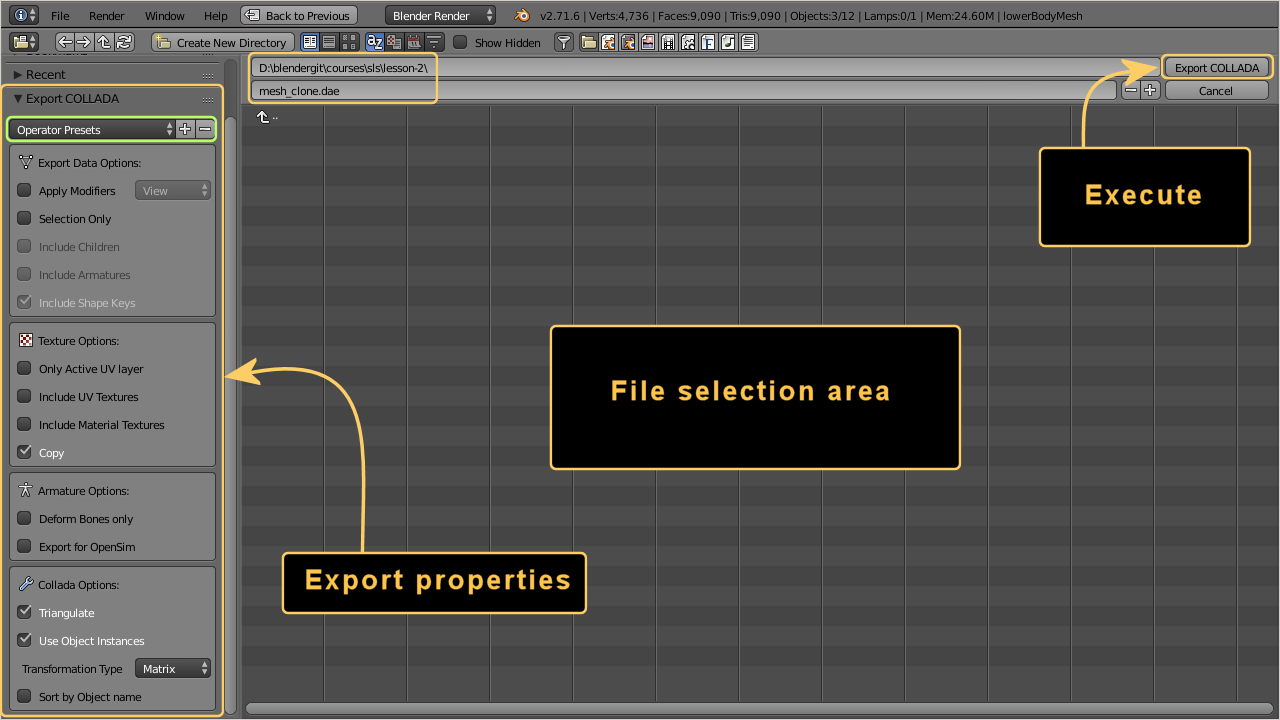Toggle Show Hidden files
This screenshot has width=1280, height=720.
coord(460,42)
